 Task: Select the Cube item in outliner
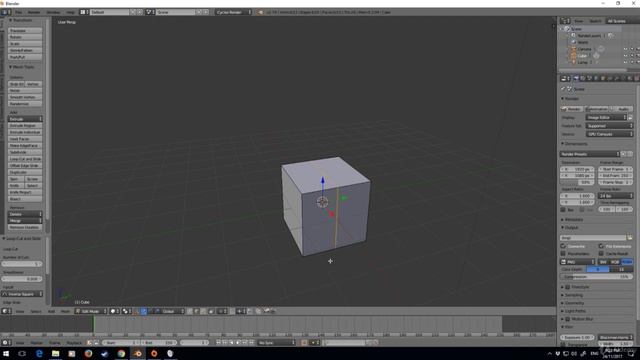[582, 56]
